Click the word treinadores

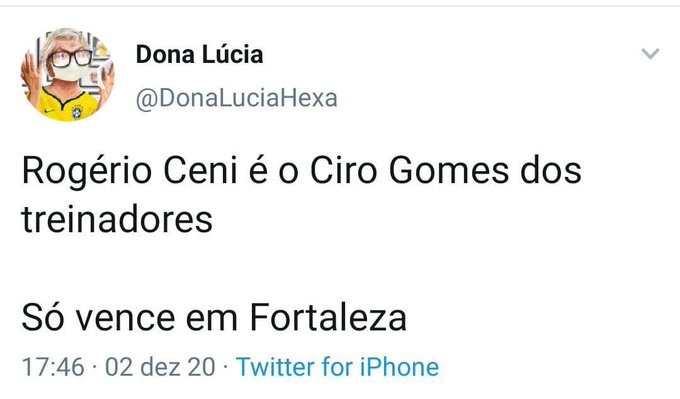(117, 219)
